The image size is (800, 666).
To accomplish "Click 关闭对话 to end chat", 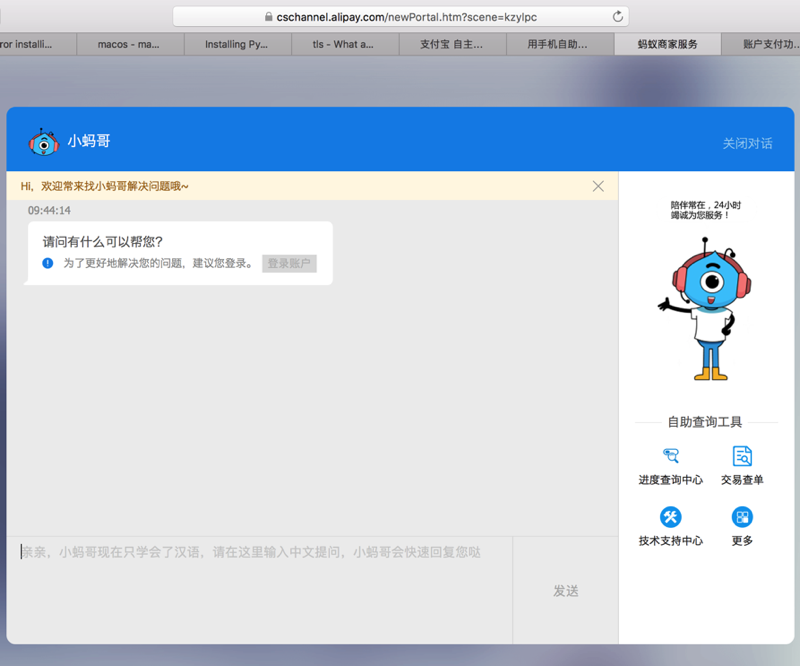I will pyautogui.click(x=747, y=143).
